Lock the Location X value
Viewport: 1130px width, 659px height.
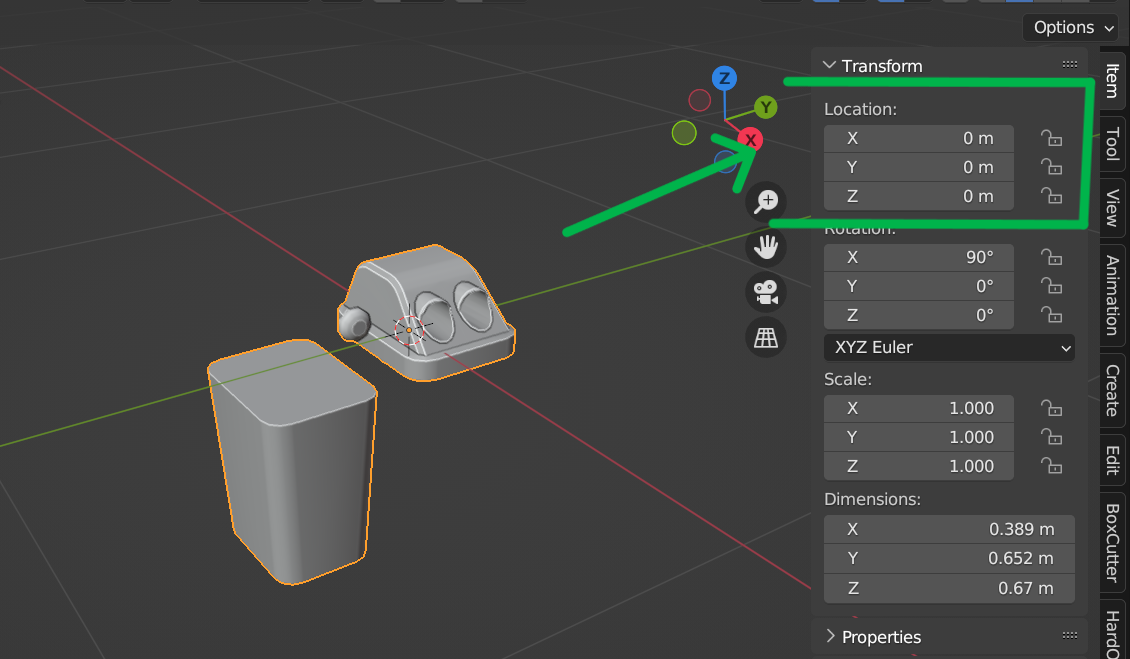point(1051,138)
